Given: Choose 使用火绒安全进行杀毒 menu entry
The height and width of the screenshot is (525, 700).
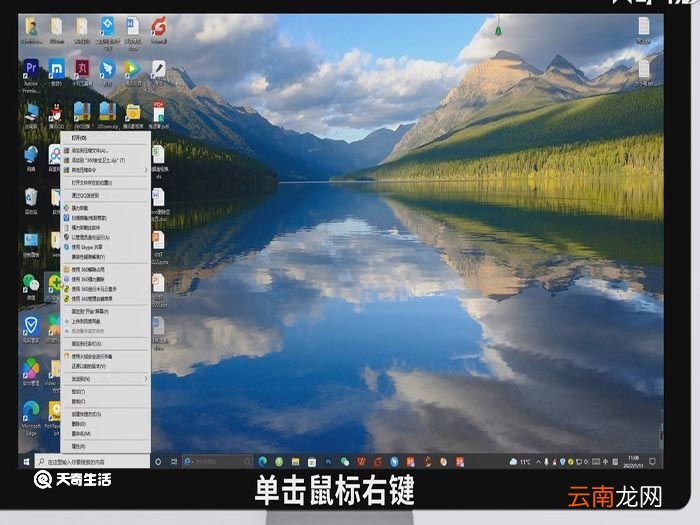Looking at the screenshot, I should [106, 356].
